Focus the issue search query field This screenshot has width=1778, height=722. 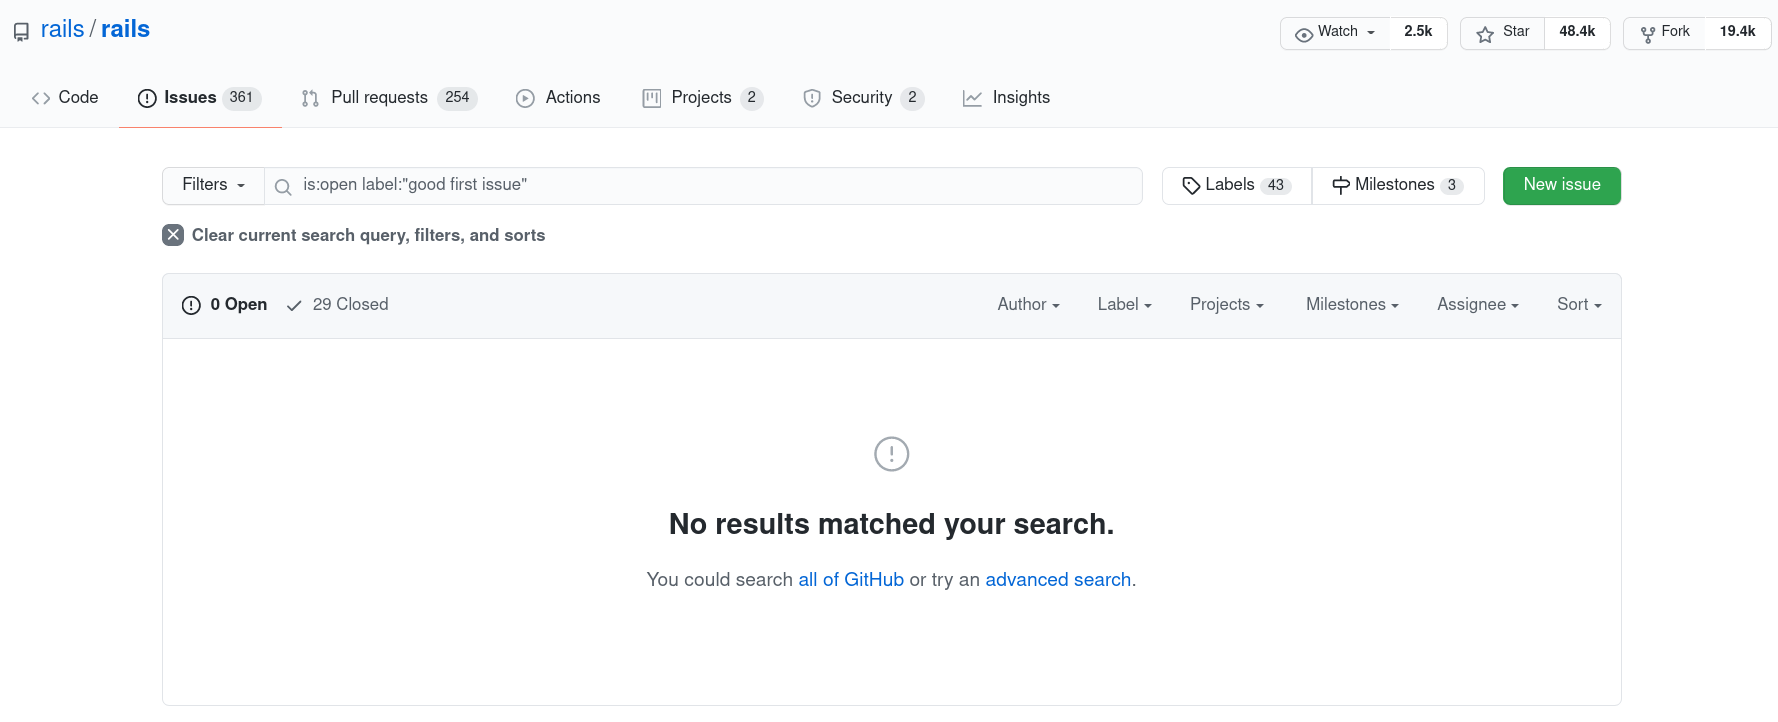coord(703,185)
